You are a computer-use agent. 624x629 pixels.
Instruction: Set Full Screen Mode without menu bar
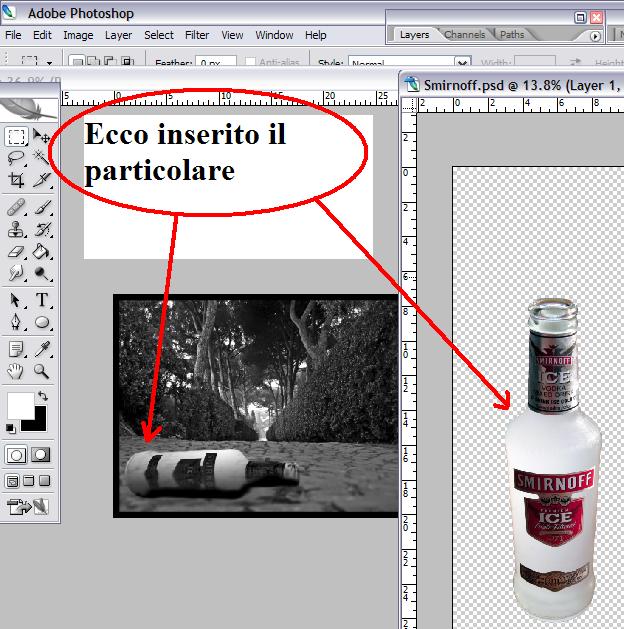[x=45, y=481]
